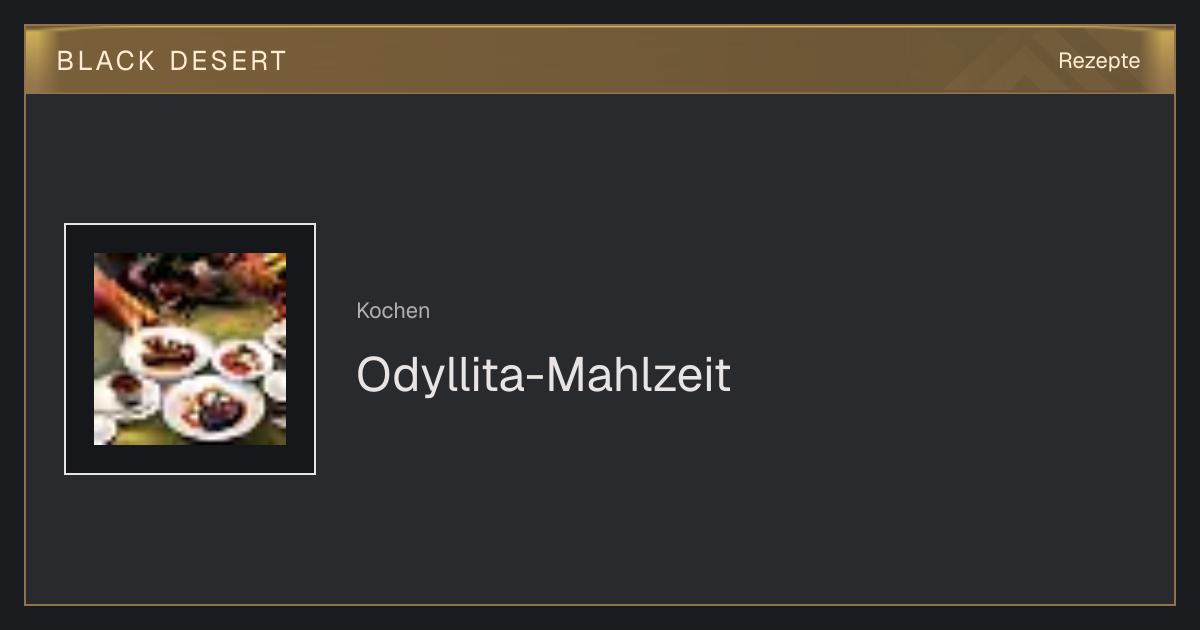This screenshot has width=1200, height=630.
Task: Click the center dessert plate in thumbnail
Action: point(165,352)
